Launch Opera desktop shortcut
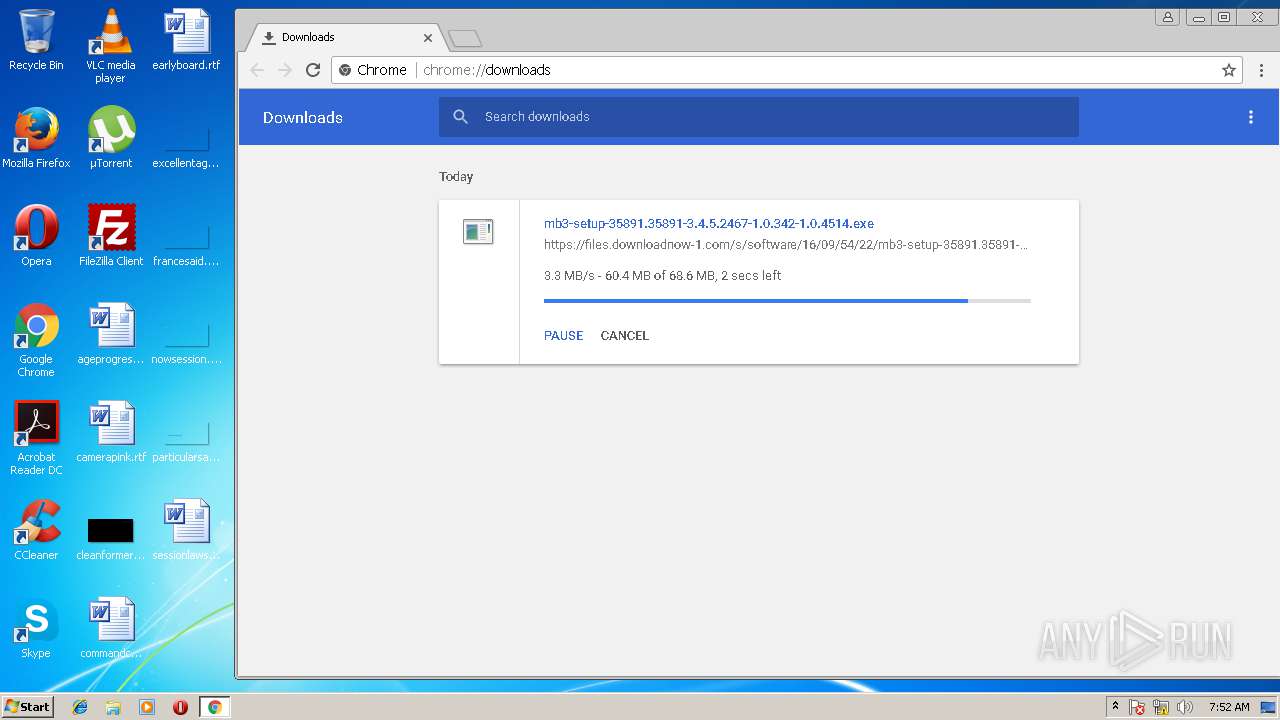The width and height of the screenshot is (1280, 720). 36,236
